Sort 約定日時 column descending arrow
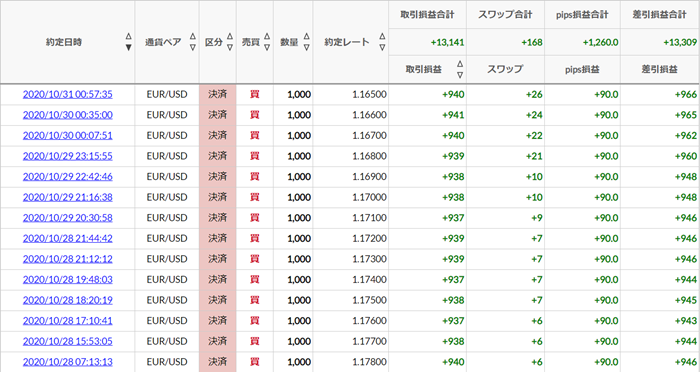 (129, 47)
